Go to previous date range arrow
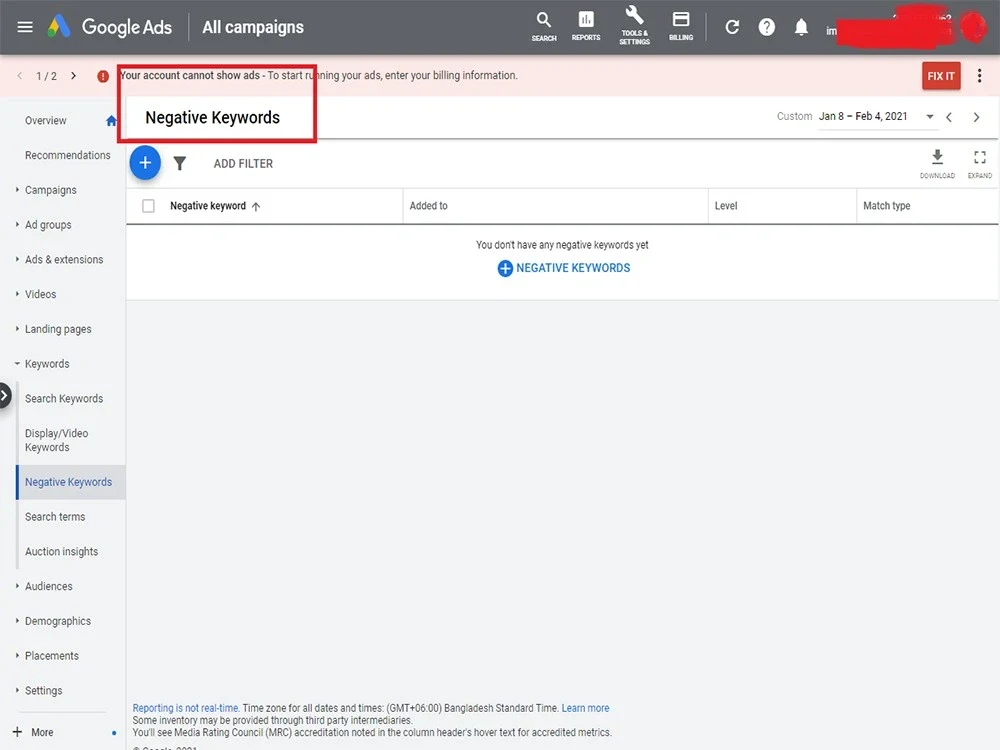Screen dimensions: 1000x750 click(x=949, y=117)
